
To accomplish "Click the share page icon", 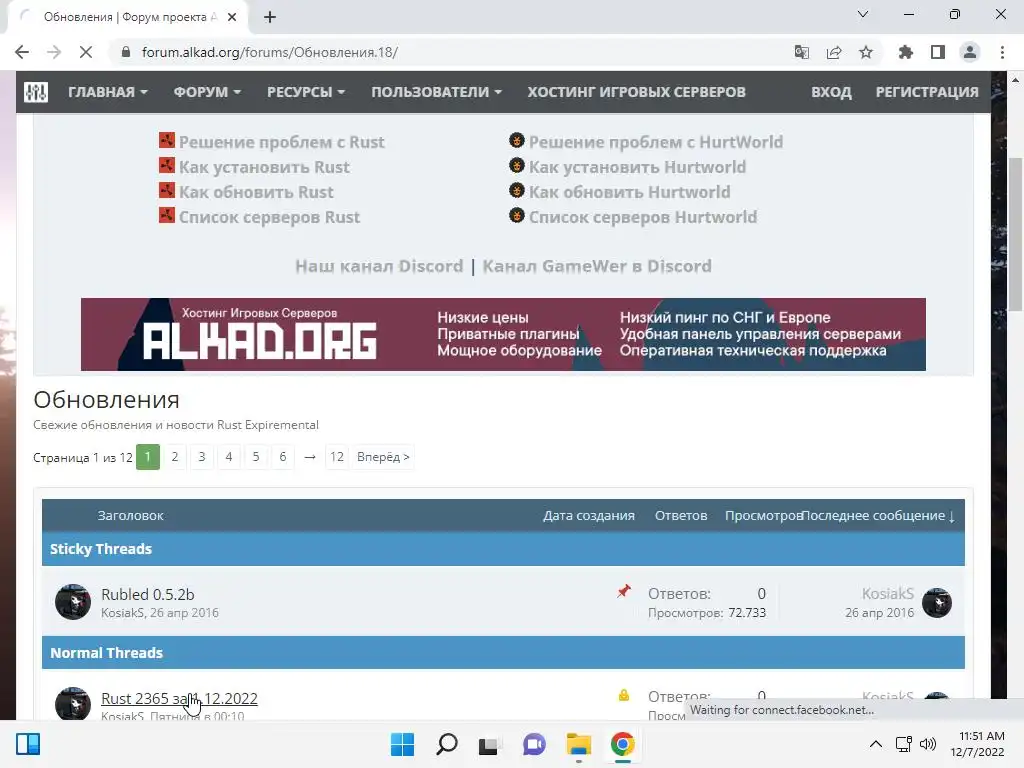I will coord(834,52).
